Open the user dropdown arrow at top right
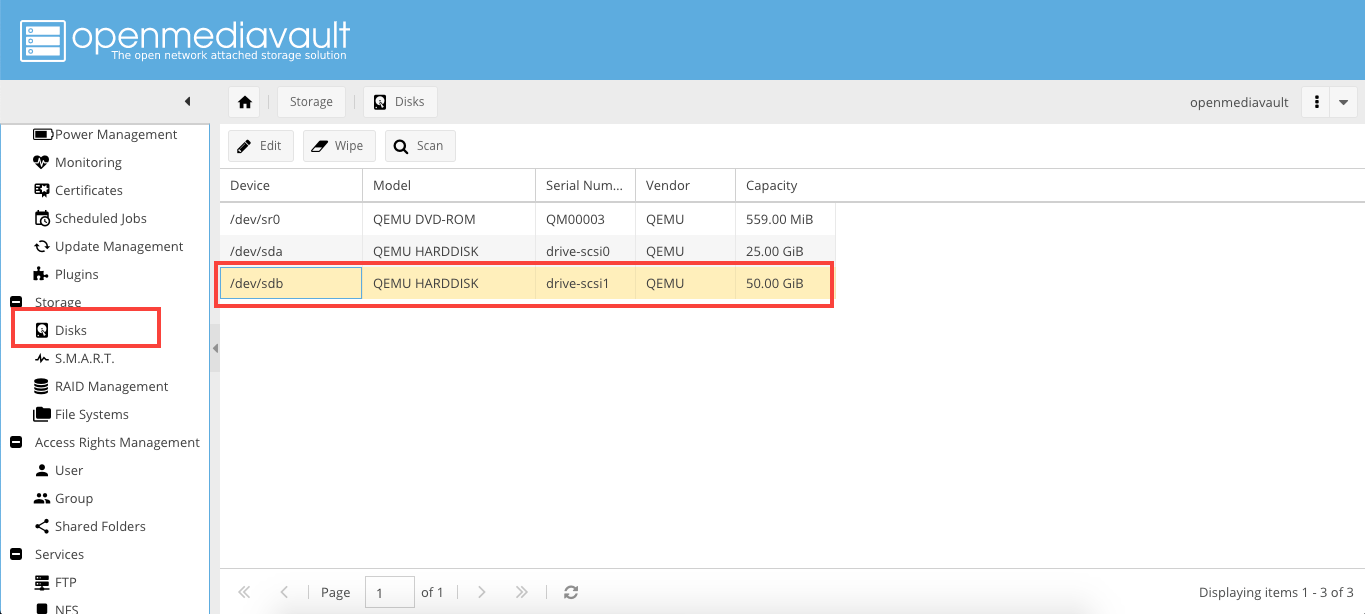The height and width of the screenshot is (614, 1365). 1343,102
